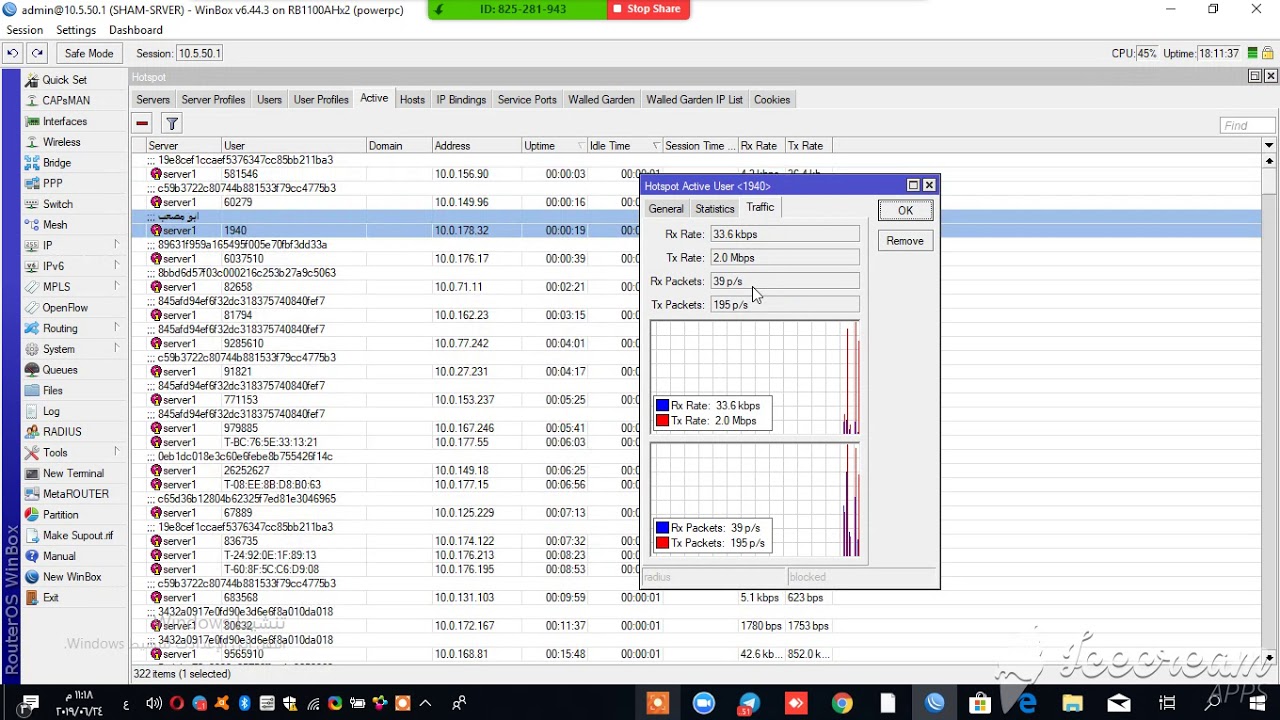This screenshot has height=720, width=1280.
Task: Open the filter funnel in Hotspot toolbar
Action: (172, 124)
